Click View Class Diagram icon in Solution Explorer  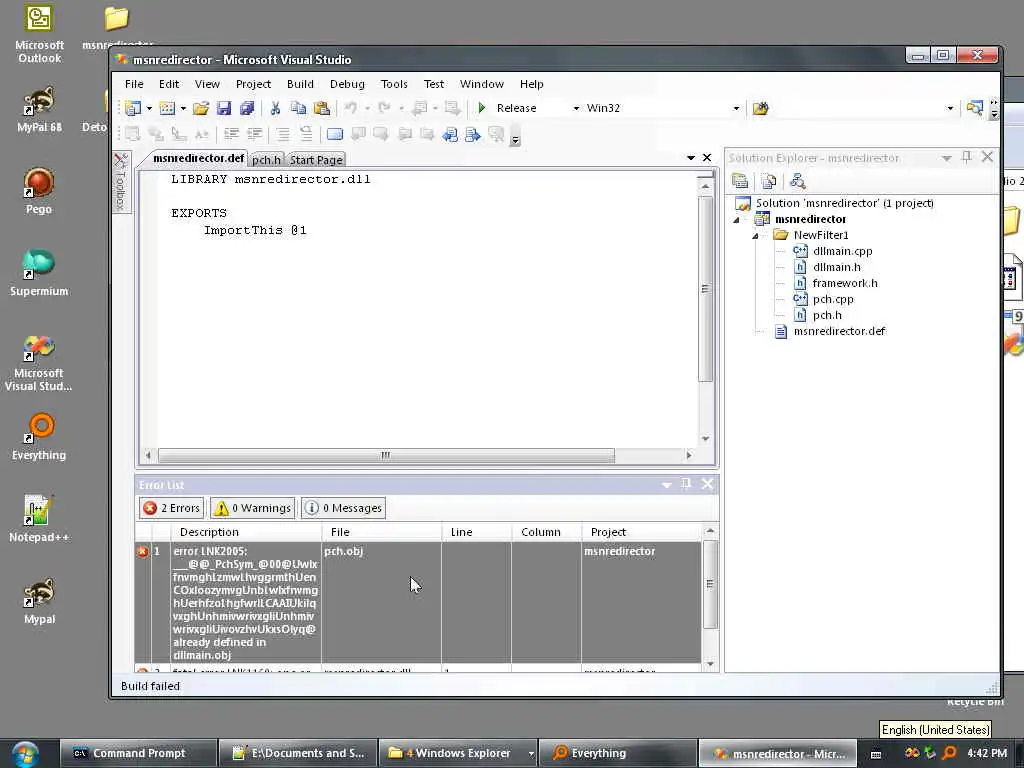797,181
